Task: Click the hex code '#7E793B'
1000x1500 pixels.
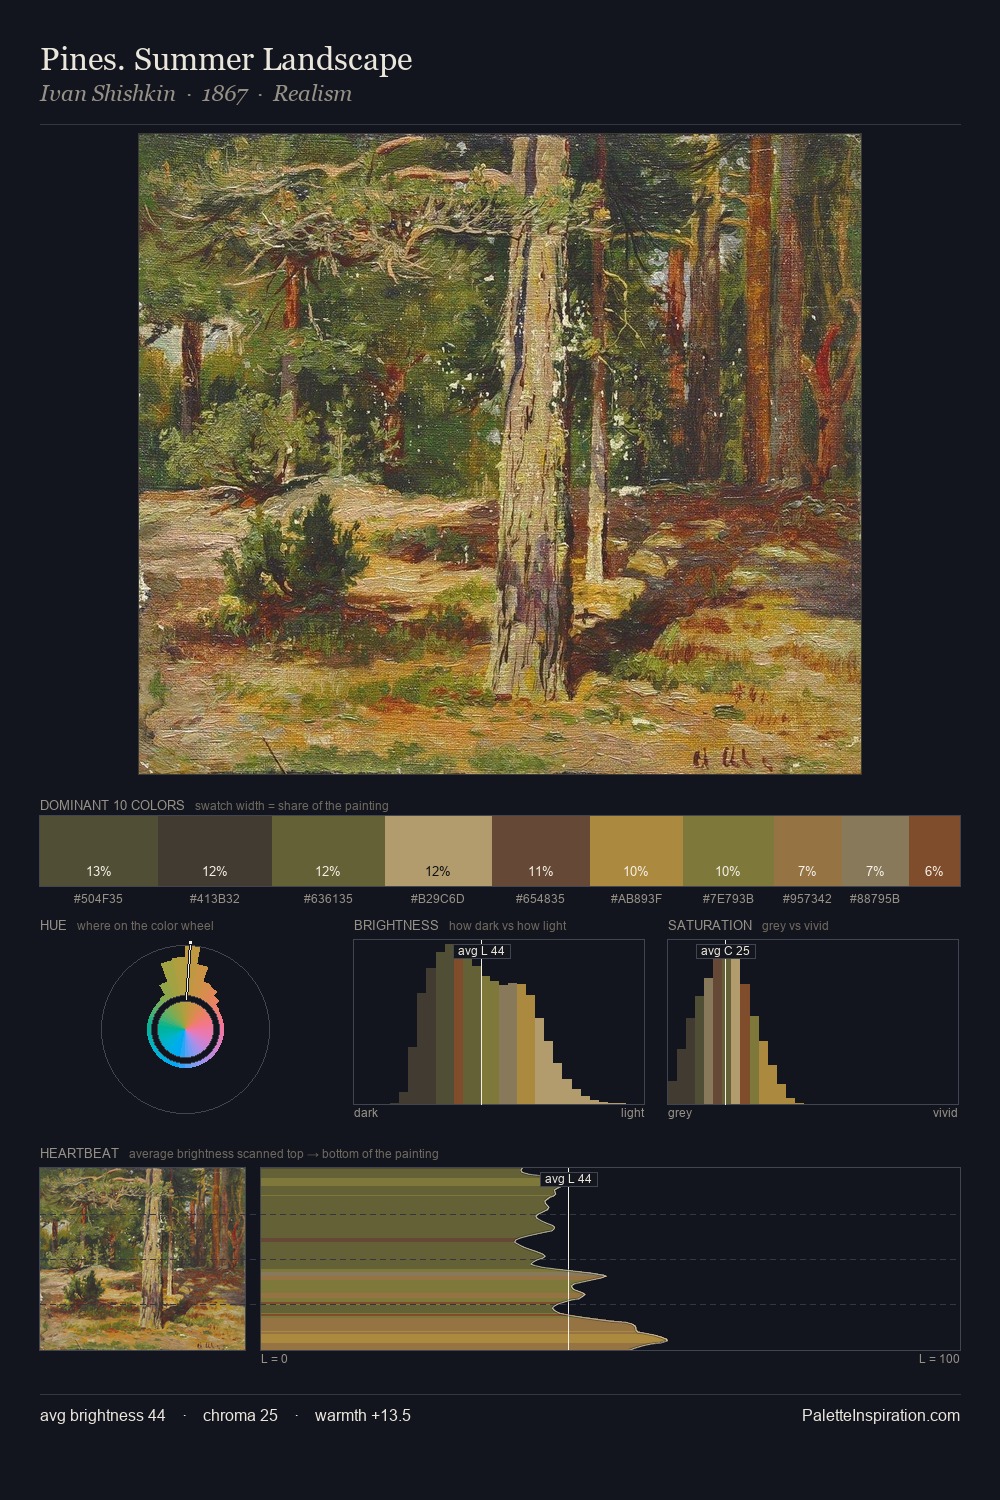Action: 728,899
